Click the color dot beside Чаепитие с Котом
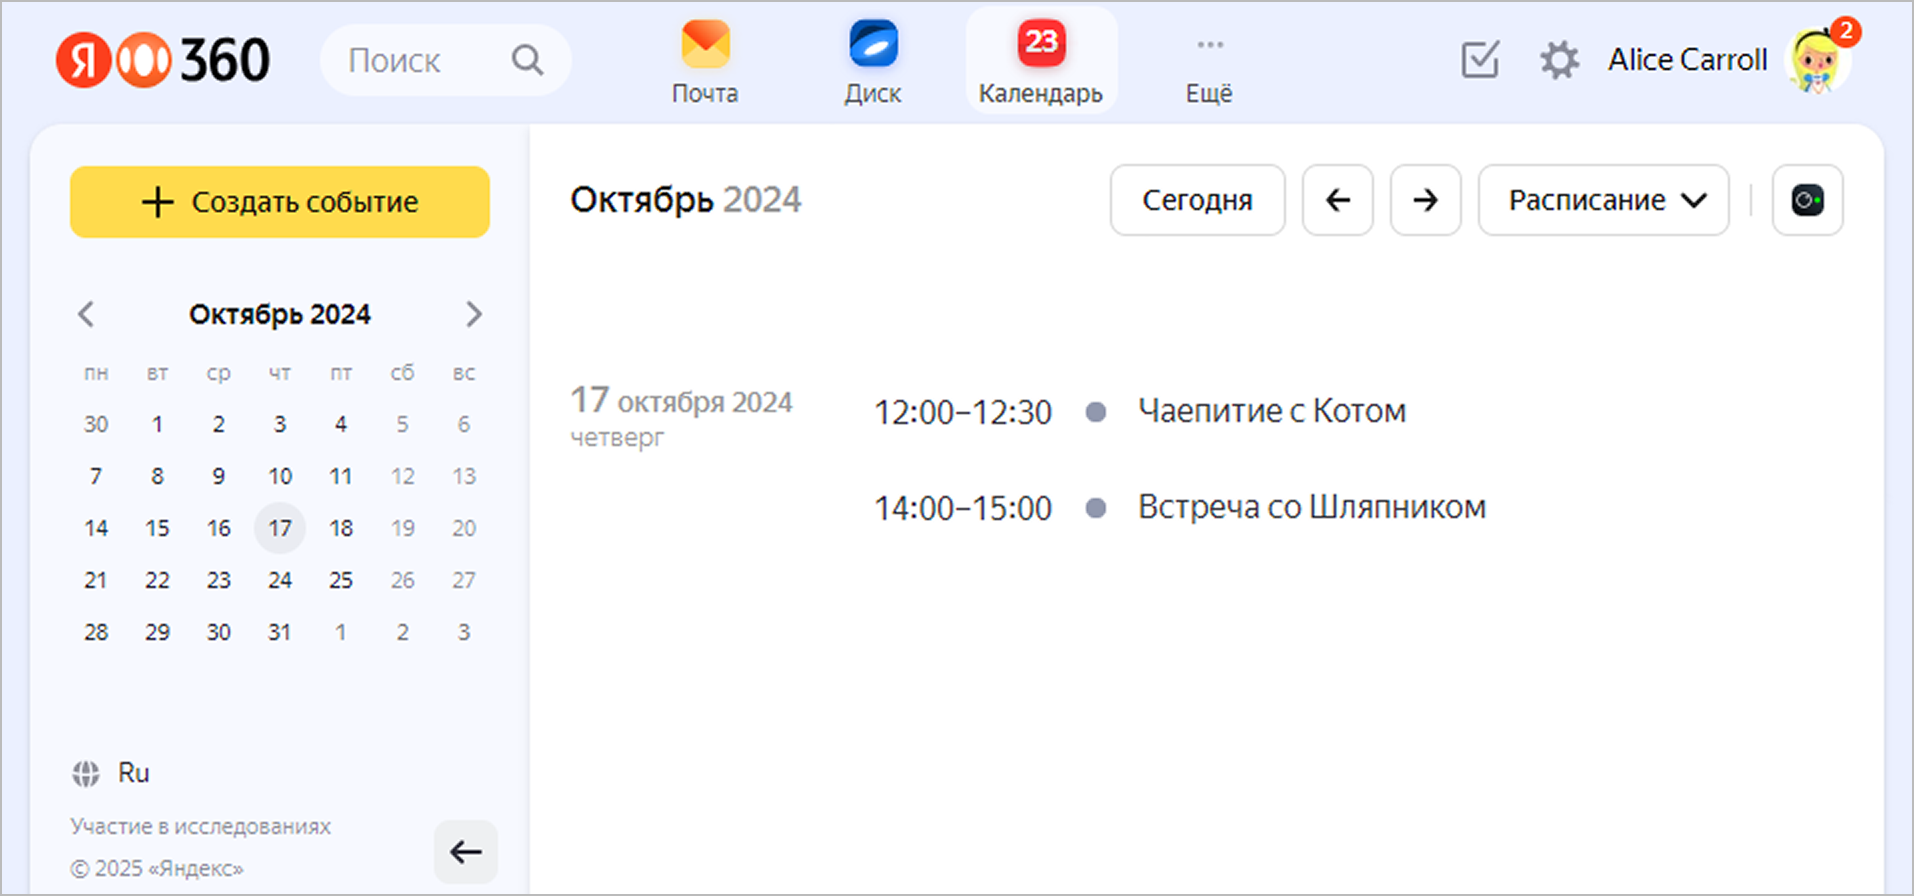 (1096, 412)
